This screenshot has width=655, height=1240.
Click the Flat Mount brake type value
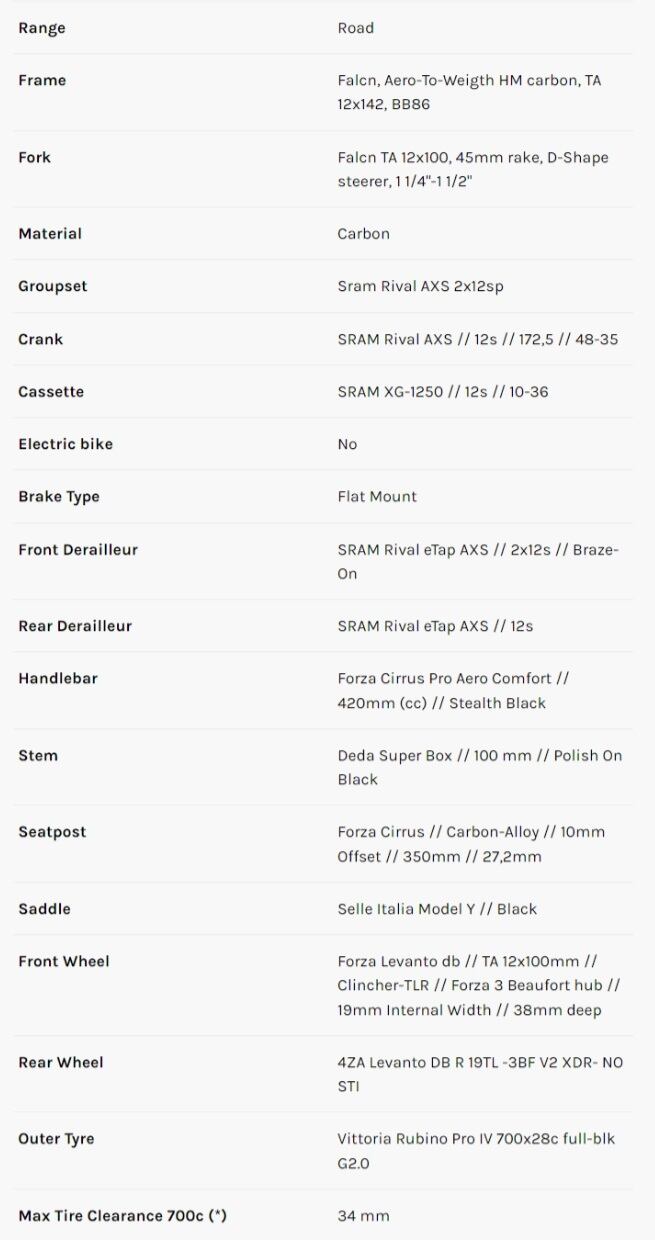pos(377,497)
